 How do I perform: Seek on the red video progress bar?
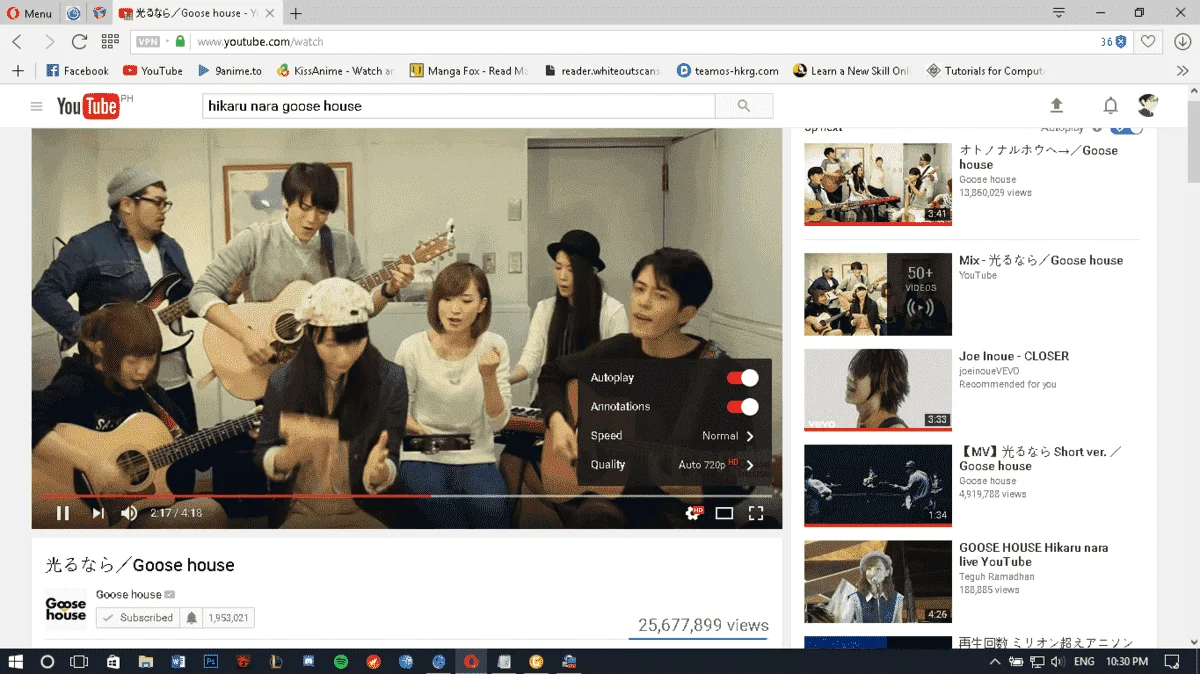(x=407, y=495)
